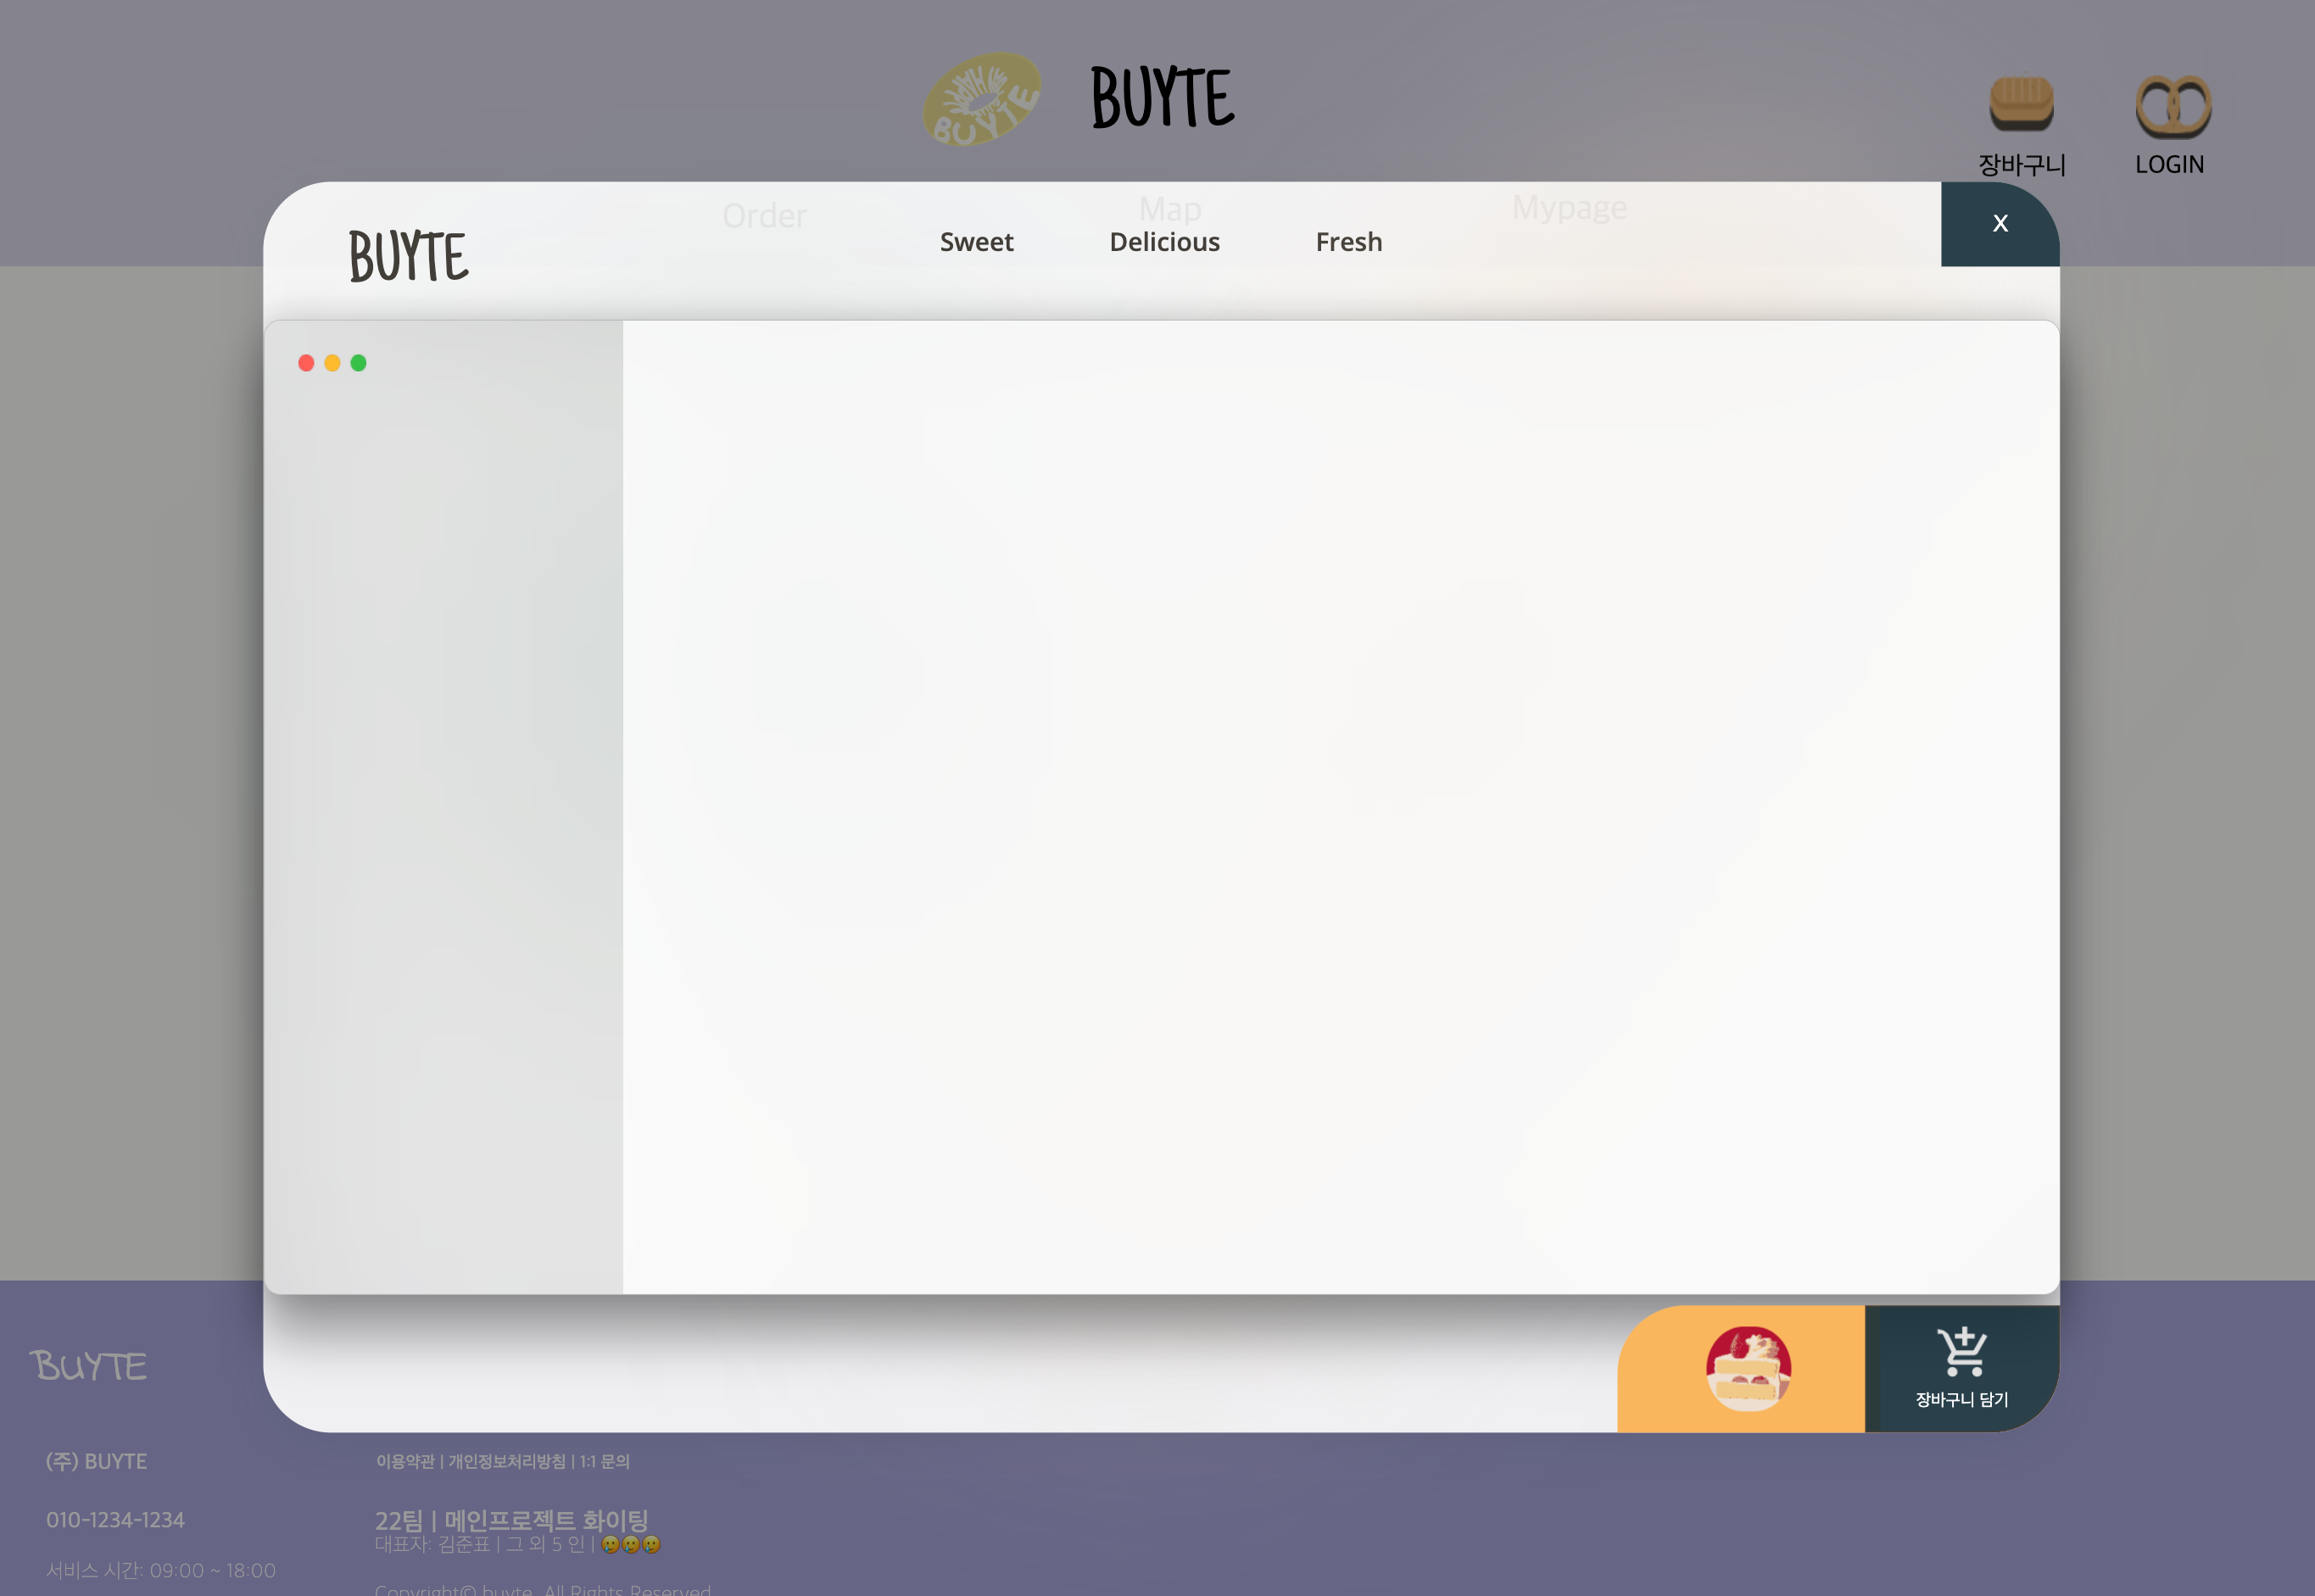Click the 대표자: 김준표 footer text

(x=432, y=1544)
